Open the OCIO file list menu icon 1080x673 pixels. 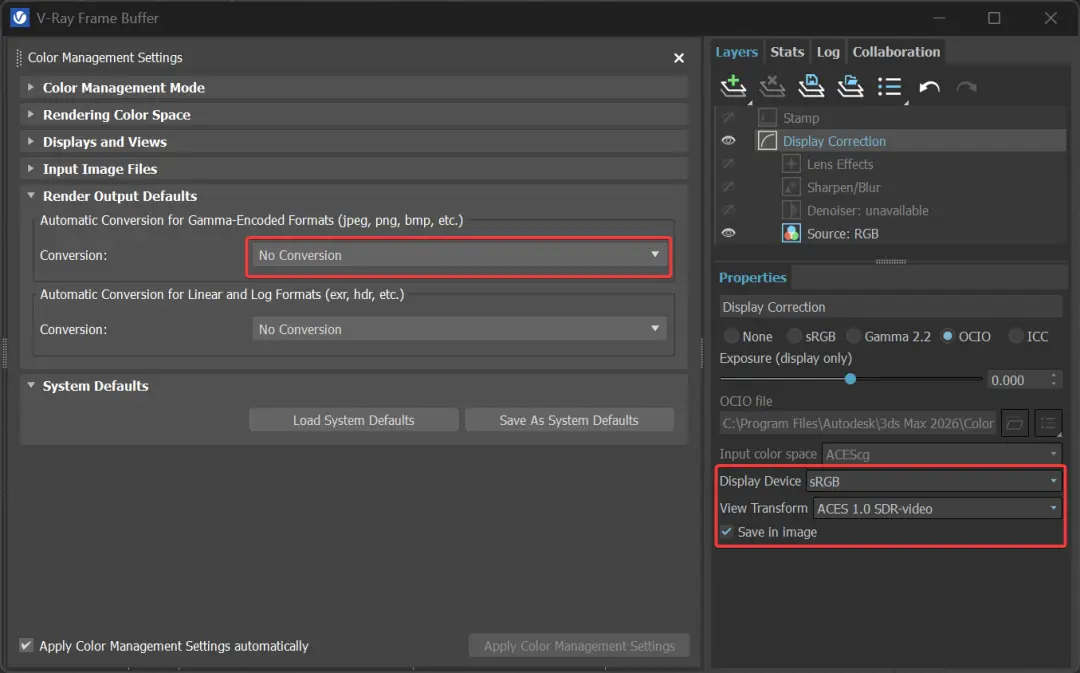(1048, 424)
